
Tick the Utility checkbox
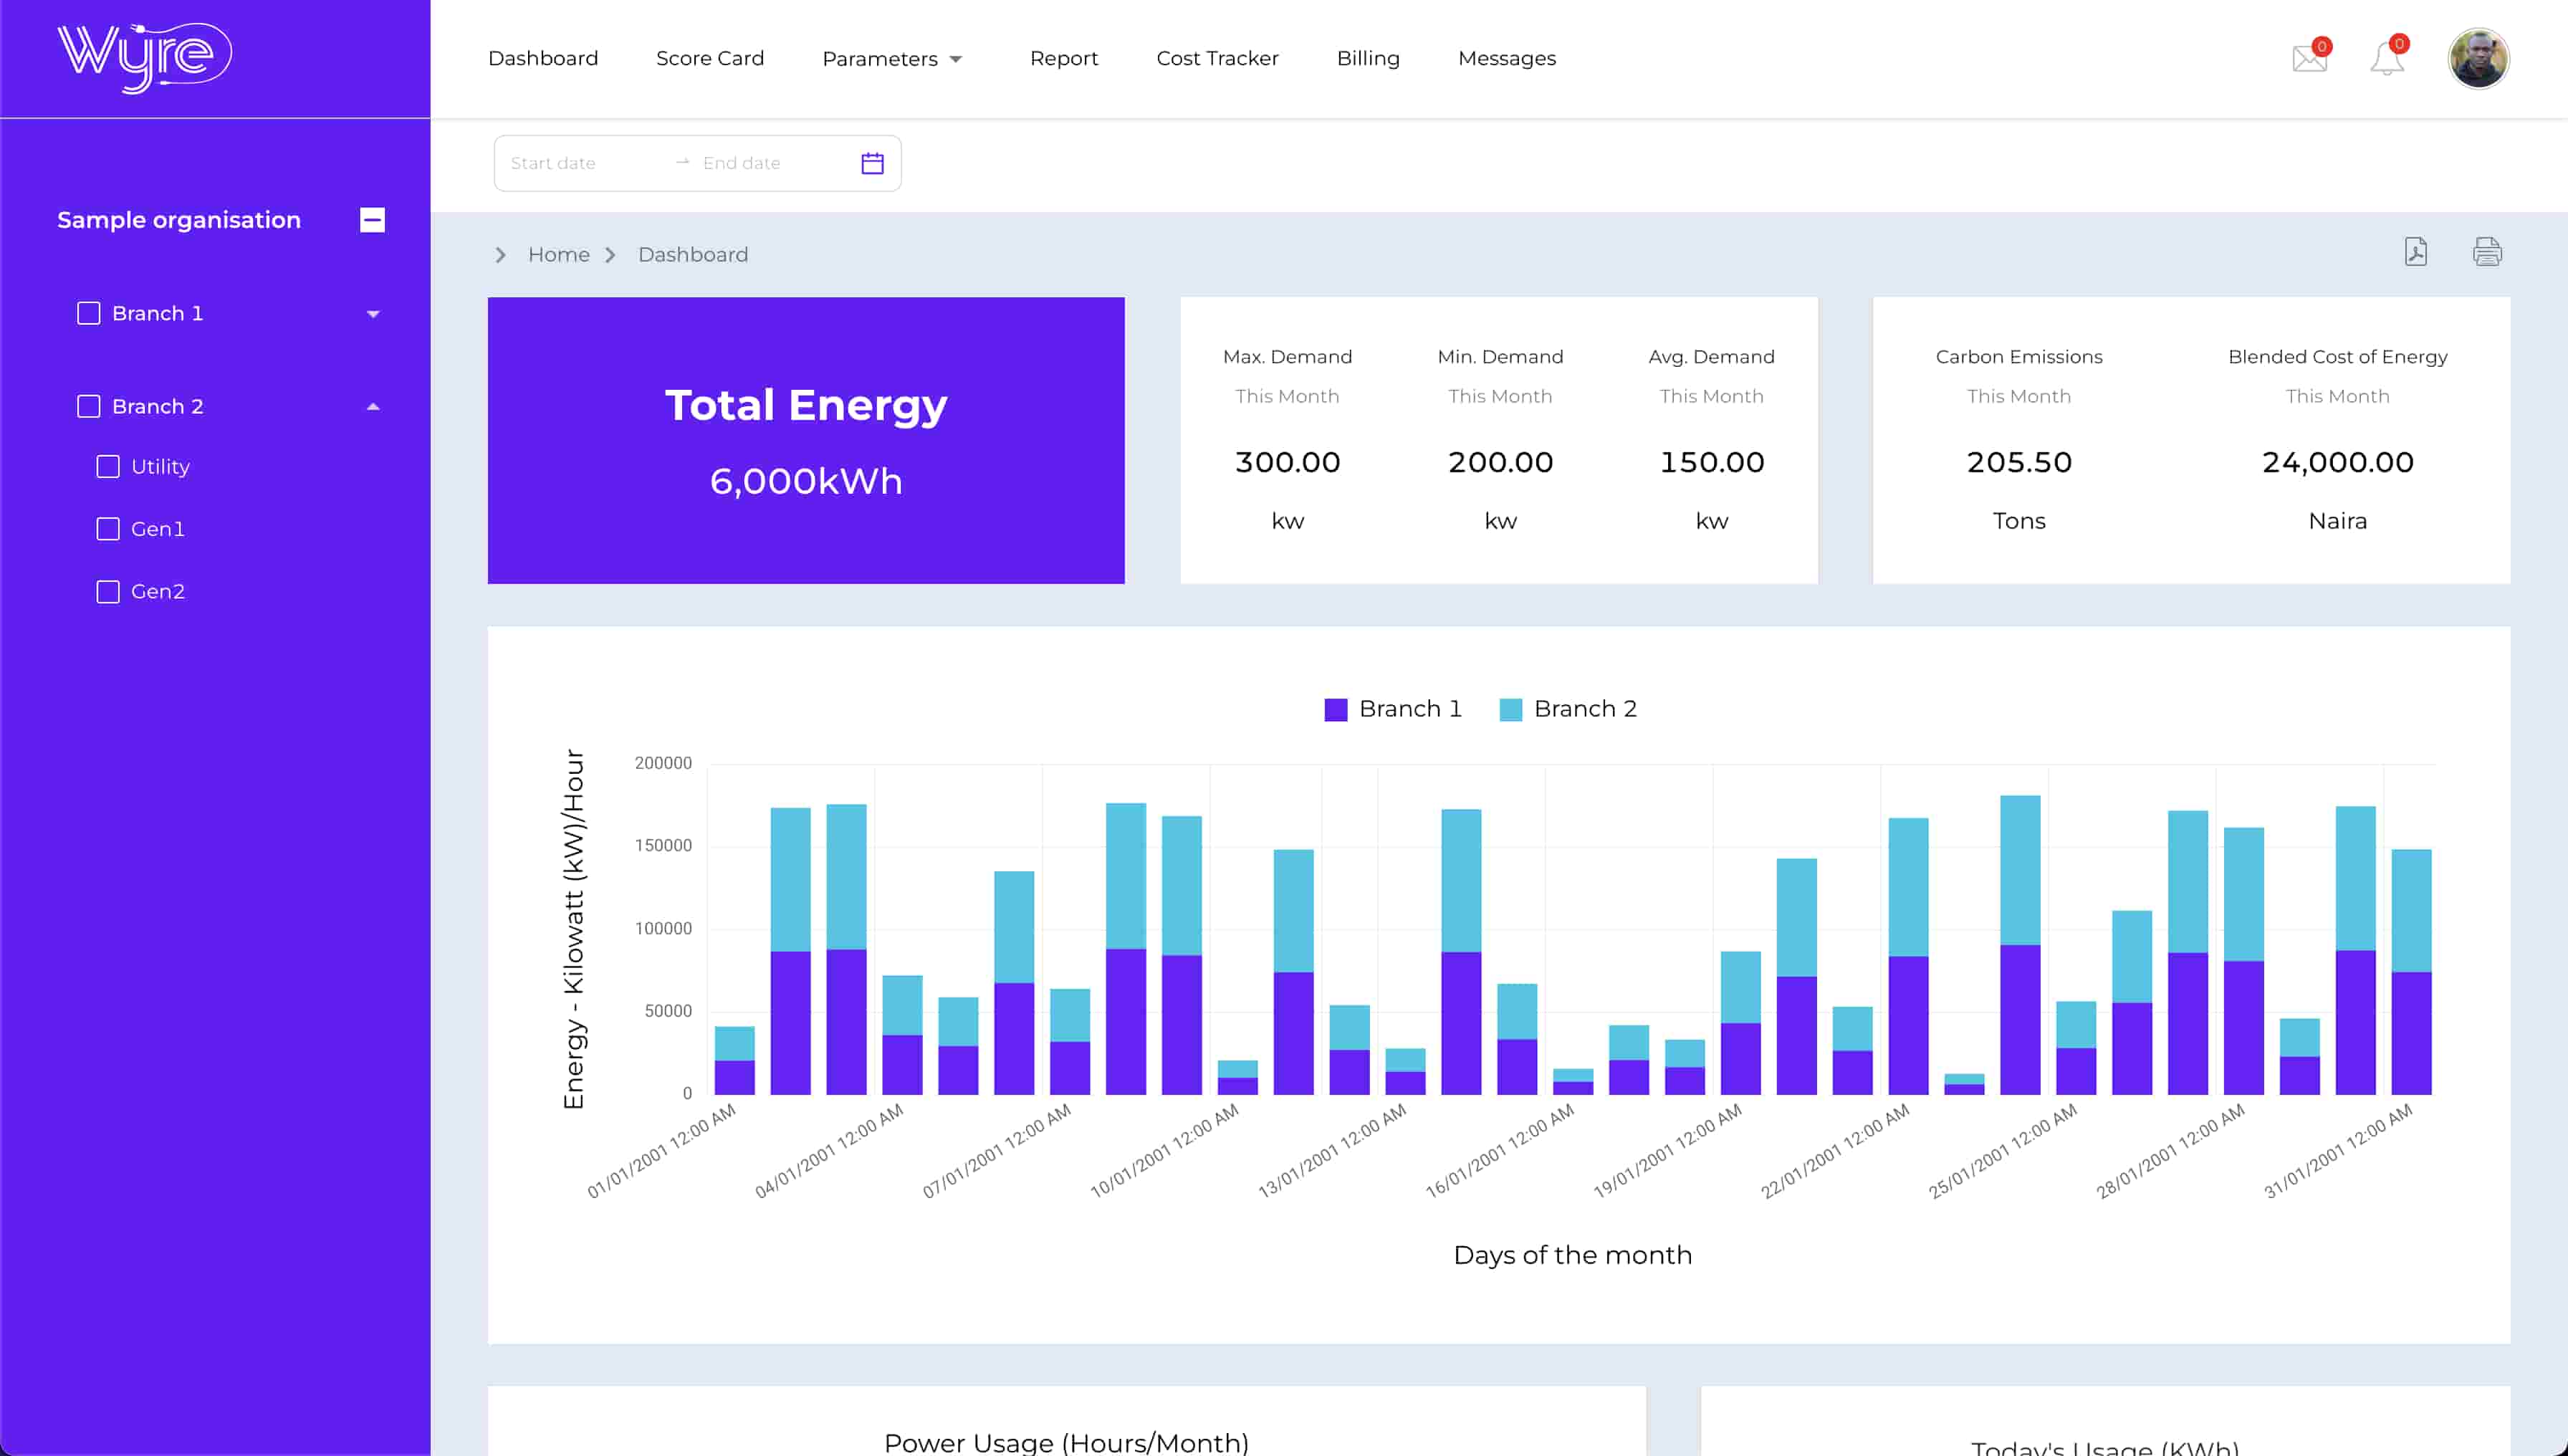click(x=108, y=467)
